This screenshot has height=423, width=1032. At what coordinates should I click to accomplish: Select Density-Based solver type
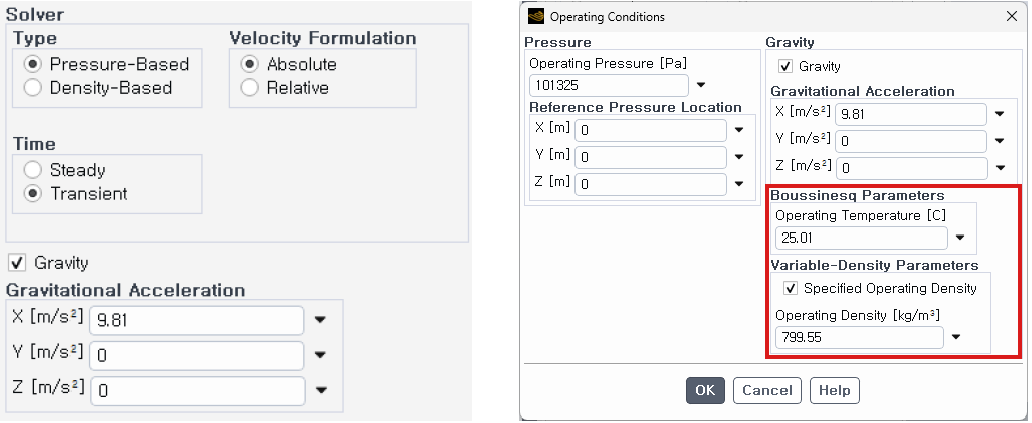coord(33,88)
